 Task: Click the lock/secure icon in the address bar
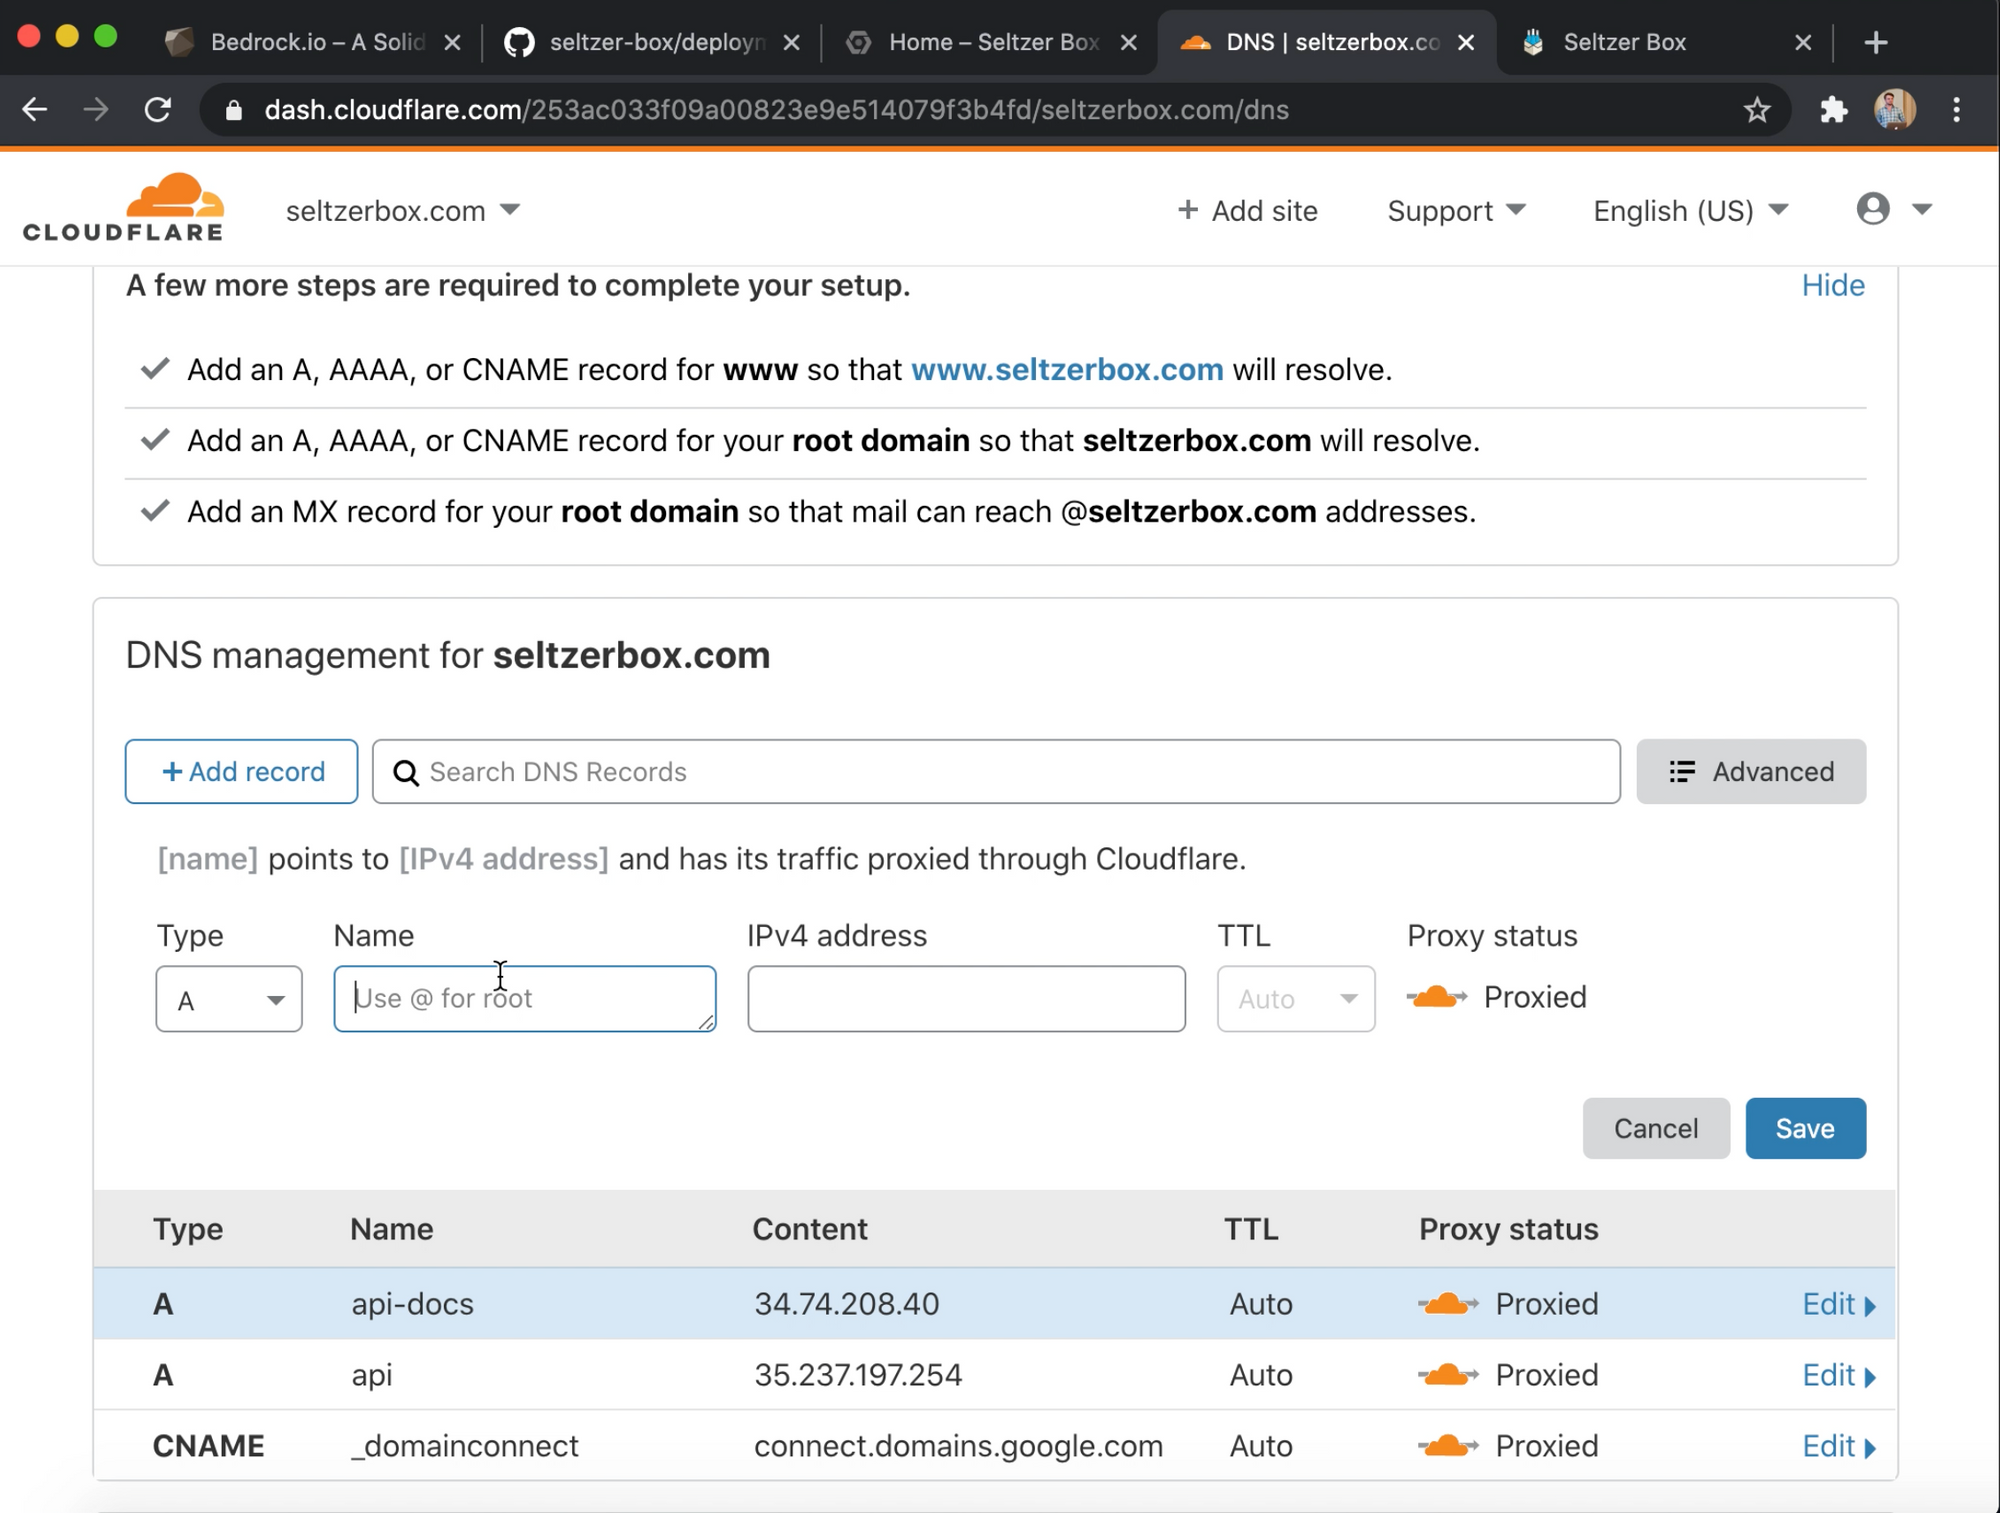click(x=230, y=110)
